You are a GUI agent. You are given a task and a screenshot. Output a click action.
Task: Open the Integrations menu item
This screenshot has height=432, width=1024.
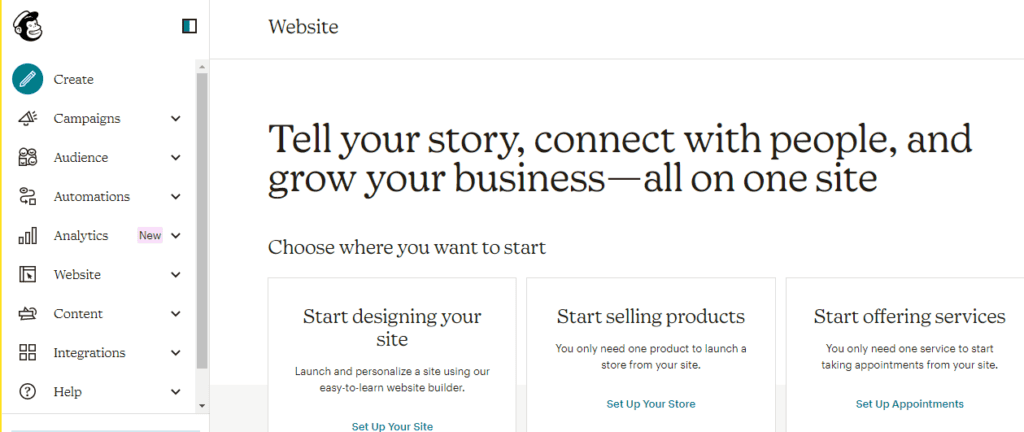pos(89,353)
